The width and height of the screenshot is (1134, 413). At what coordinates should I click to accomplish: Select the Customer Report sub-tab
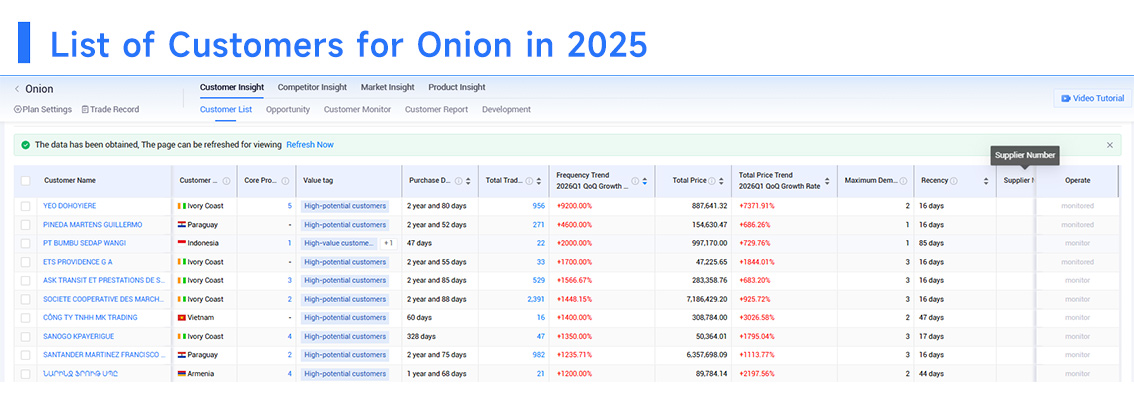click(436, 109)
